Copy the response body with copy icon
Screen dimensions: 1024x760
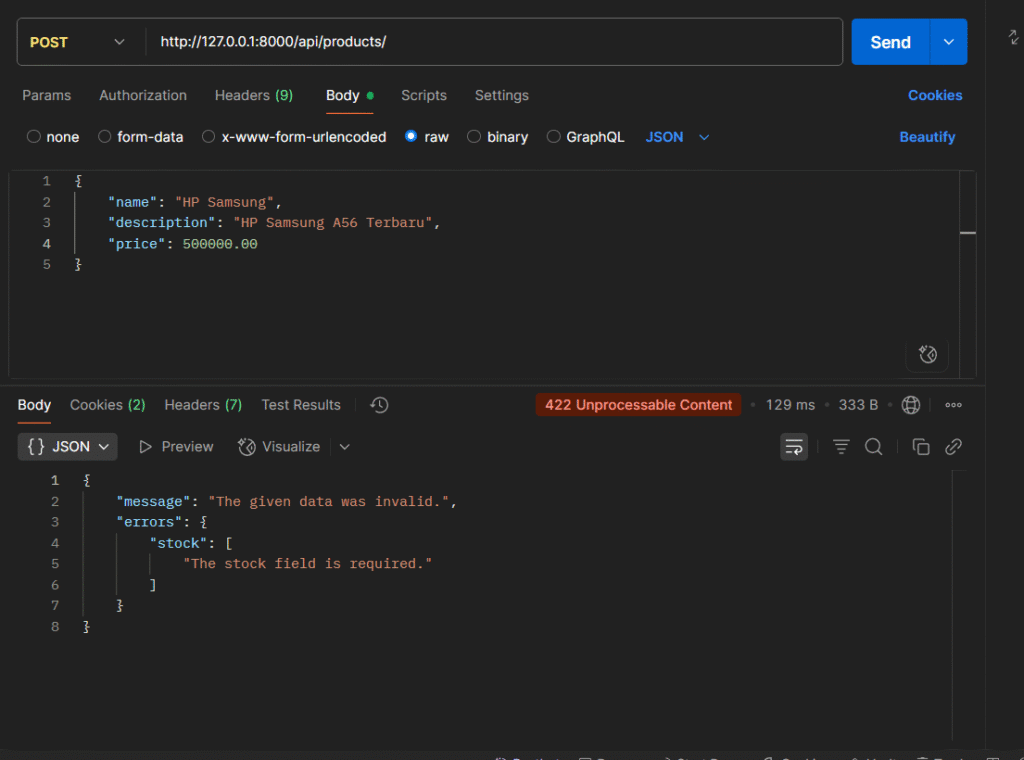click(x=921, y=447)
